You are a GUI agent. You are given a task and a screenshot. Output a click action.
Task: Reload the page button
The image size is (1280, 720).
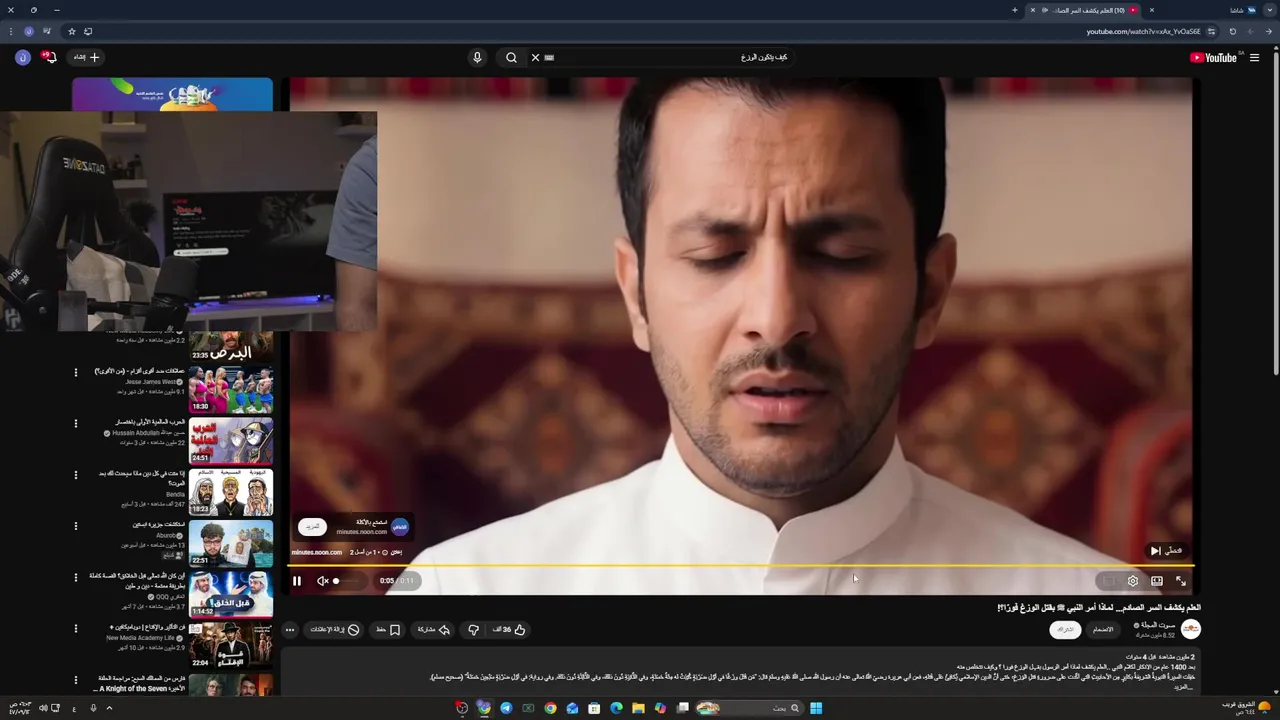click(x=1233, y=31)
